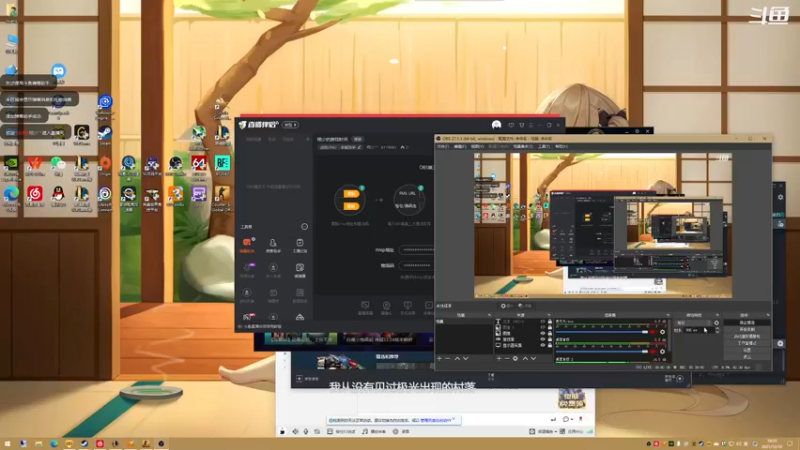Open the QQ penguin desktop shortcut
This screenshot has width=800, height=450.
58,194
